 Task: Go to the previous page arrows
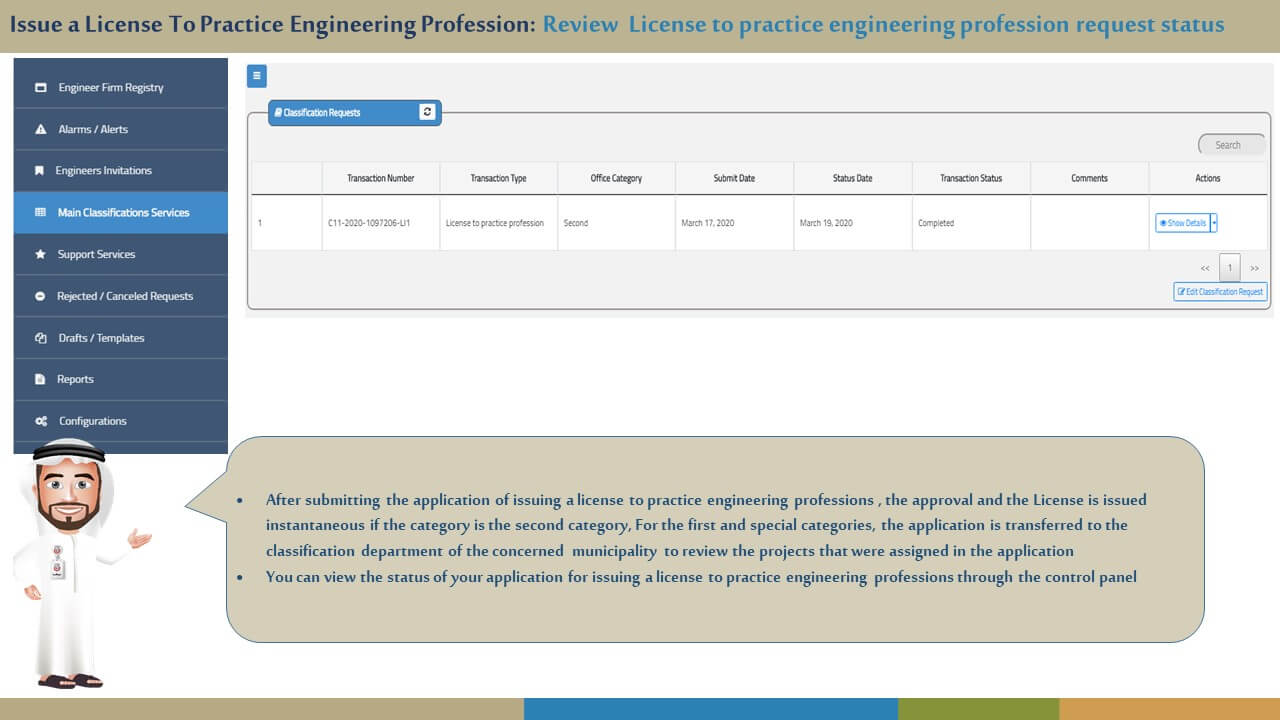coord(1205,268)
